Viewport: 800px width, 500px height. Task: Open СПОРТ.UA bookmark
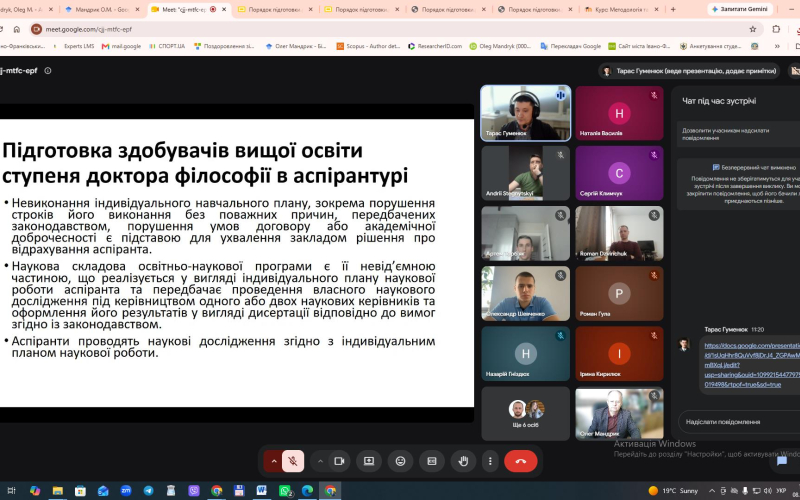(x=167, y=46)
